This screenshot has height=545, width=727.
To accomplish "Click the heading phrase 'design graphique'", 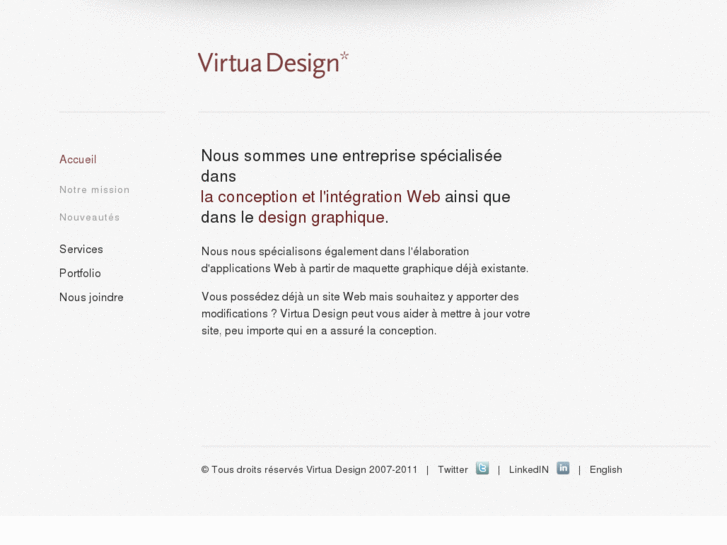I will [321, 218].
